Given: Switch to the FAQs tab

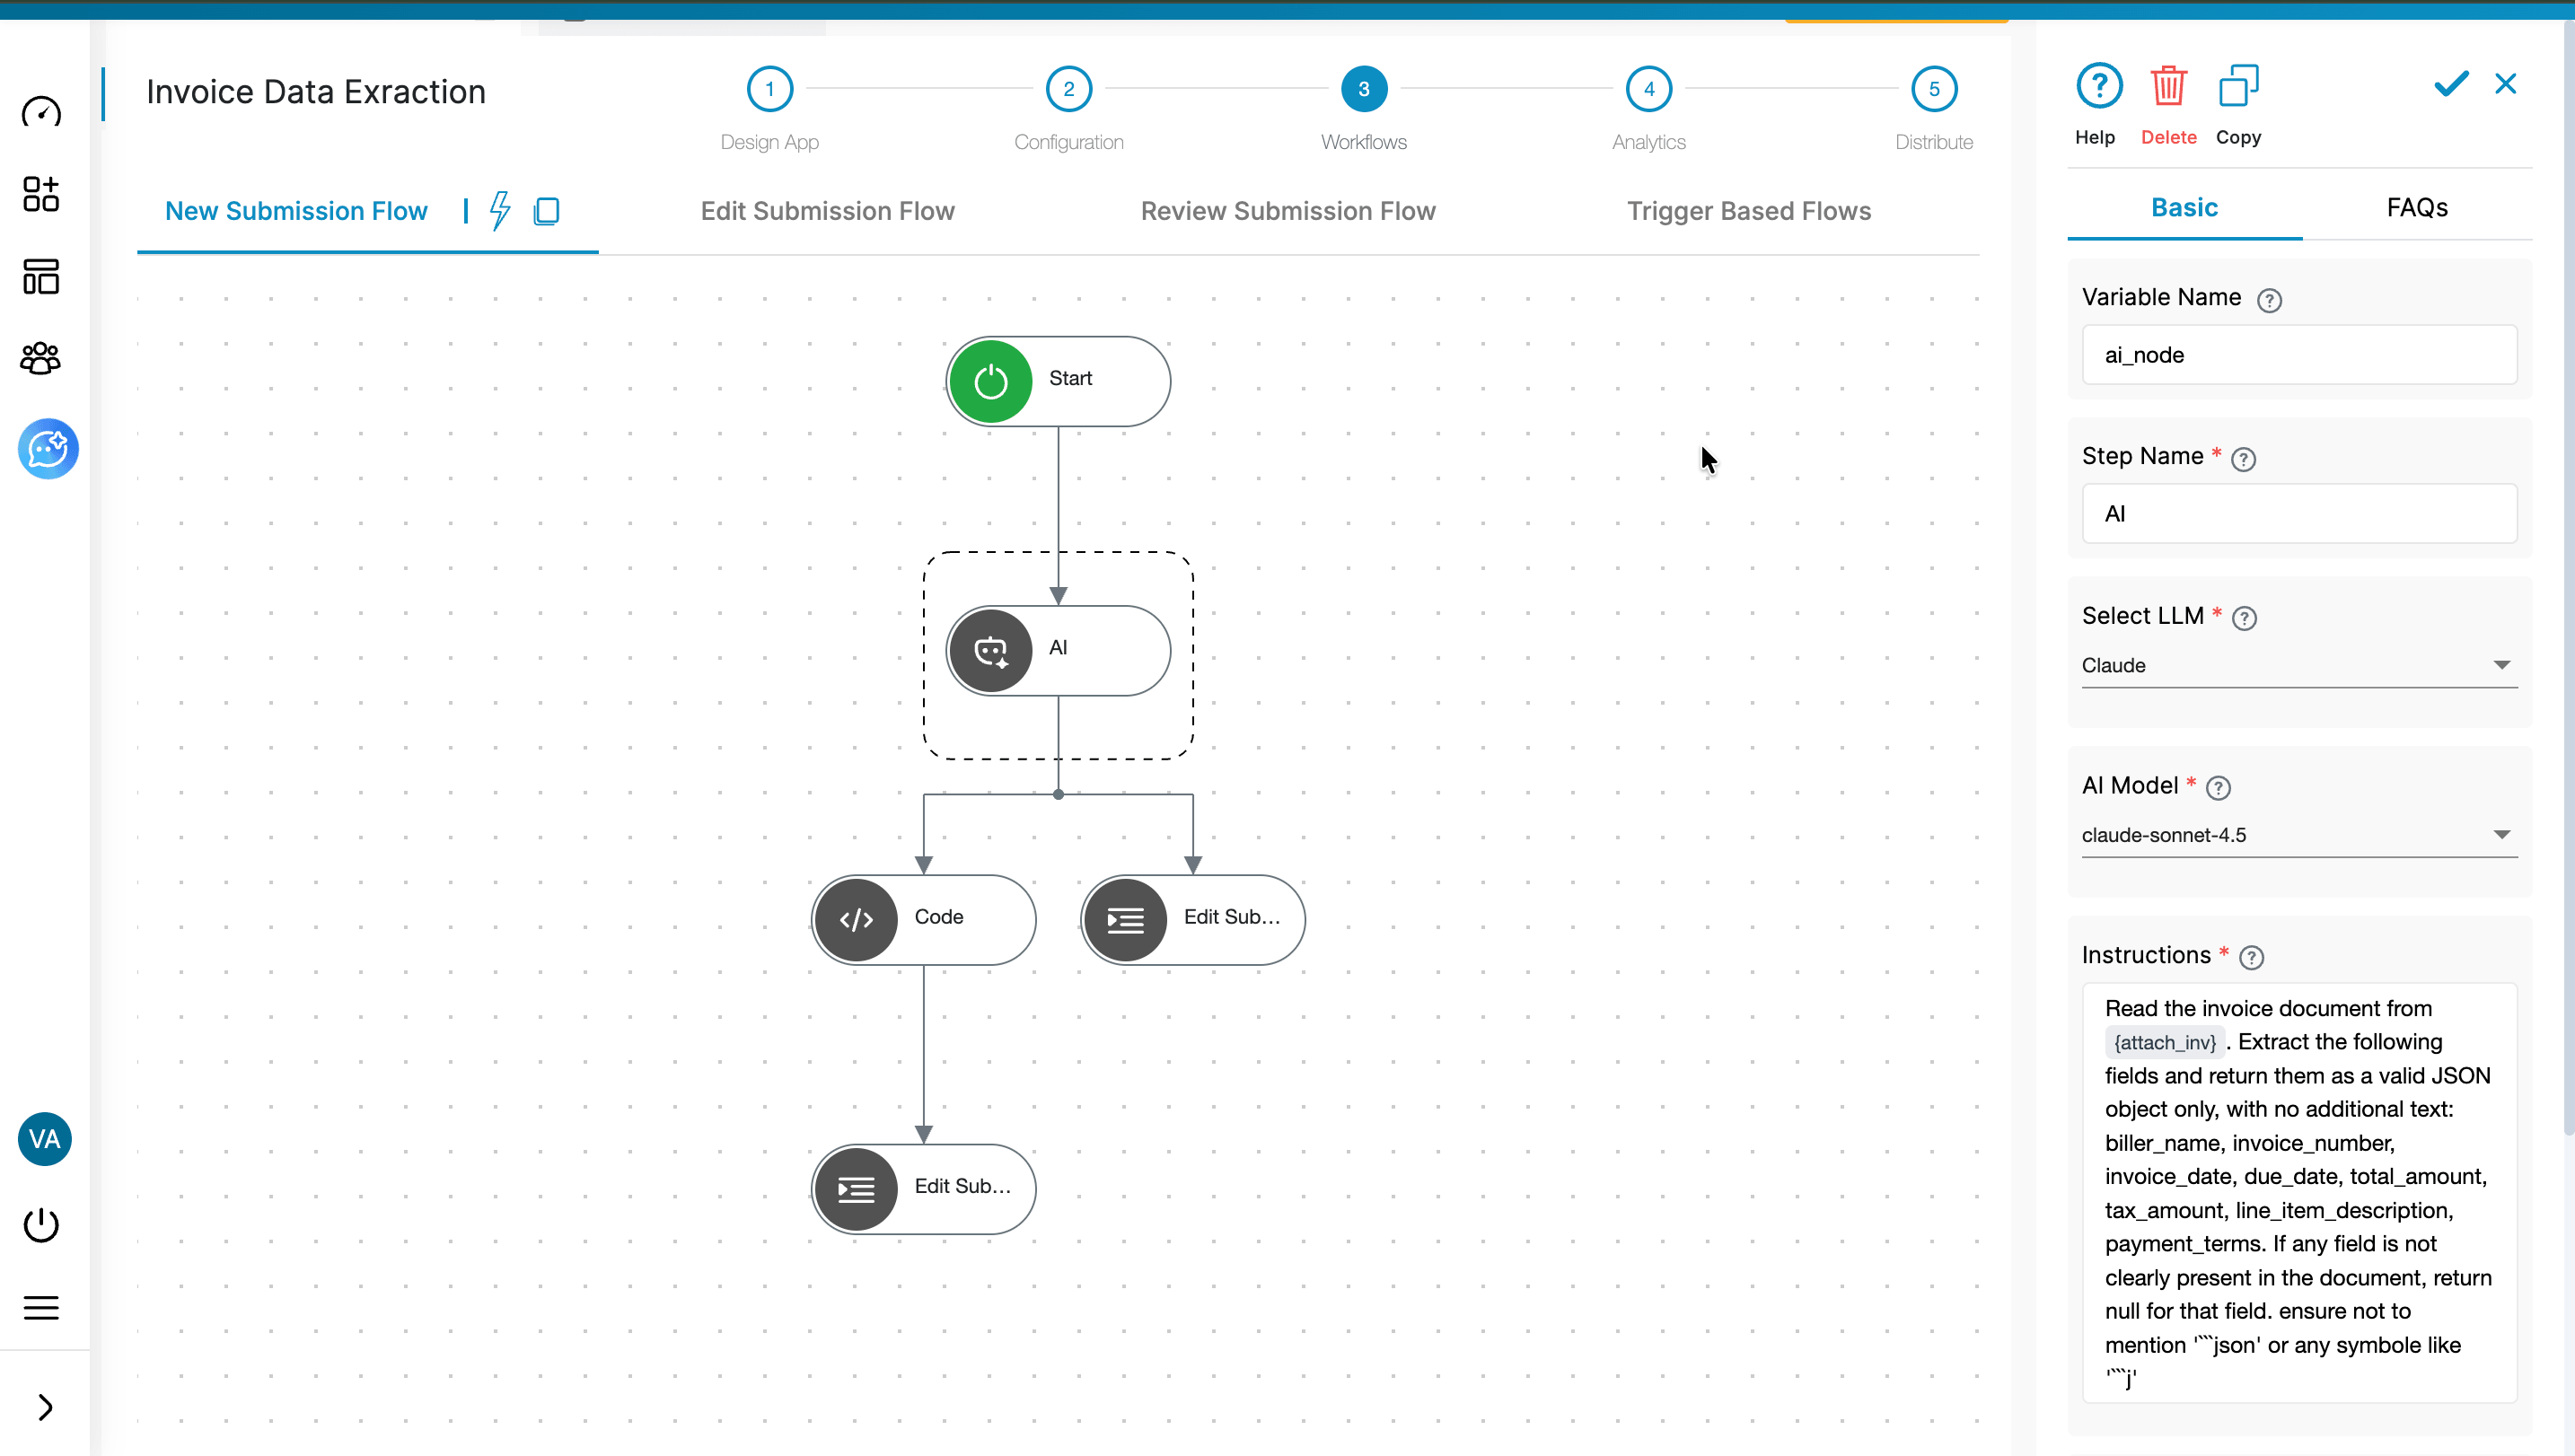Looking at the screenshot, I should [2416, 208].
